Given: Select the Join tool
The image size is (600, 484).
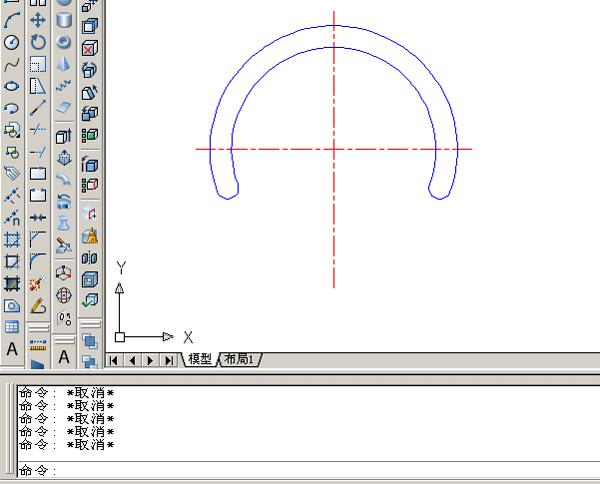Looking at the screenshot, I should (38, 218).
